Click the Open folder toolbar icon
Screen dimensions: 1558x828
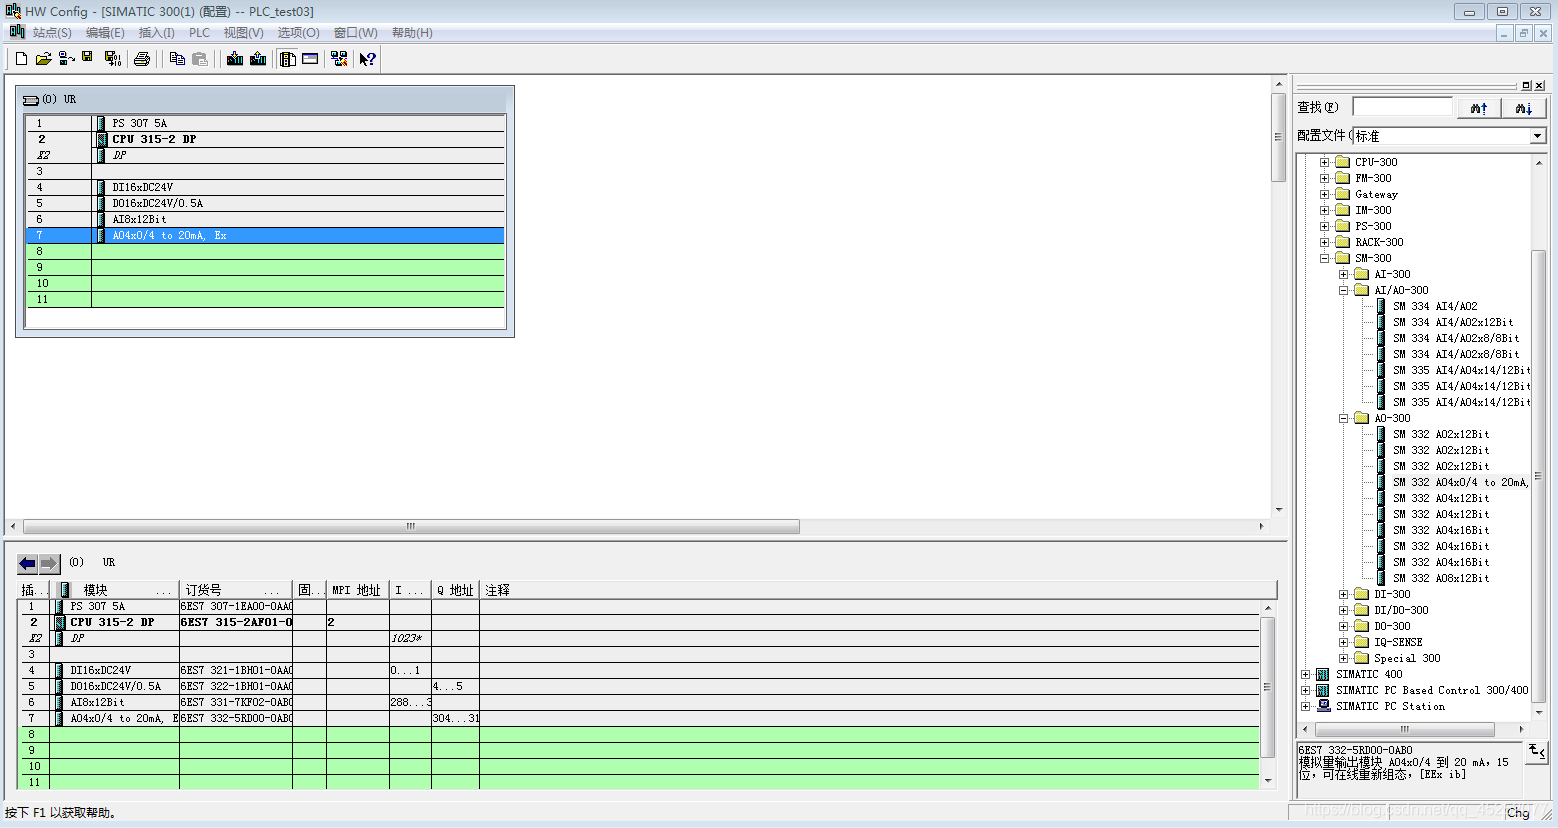click(x=43, y=59)
